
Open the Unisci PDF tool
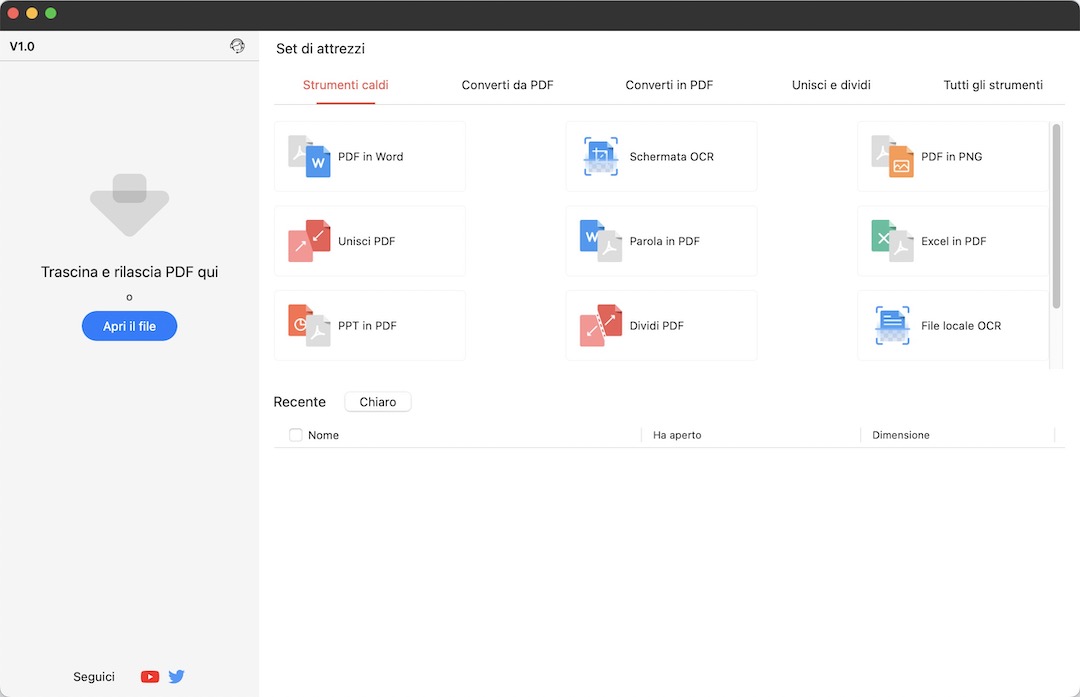click(x=370, y=241)
